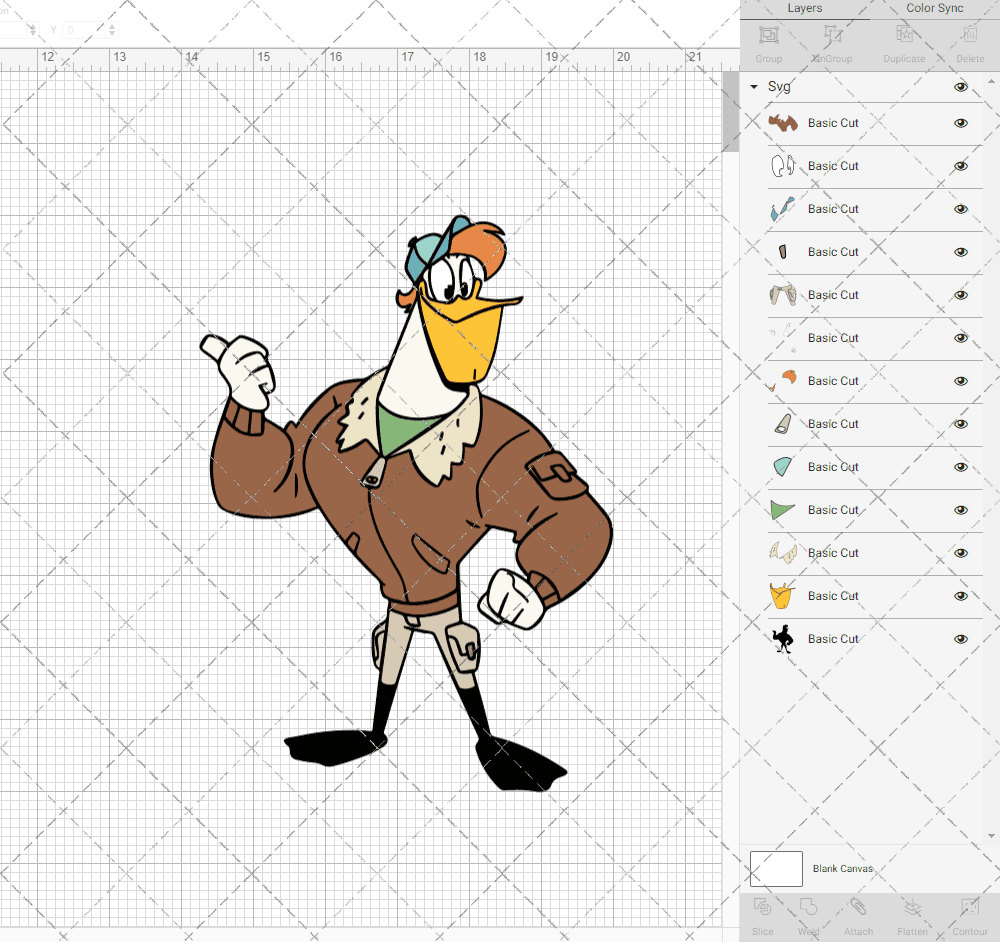Select the small brown zipper pull layer thumbnail
This screenshot has width=1000, height=942.
coord(783,252)
